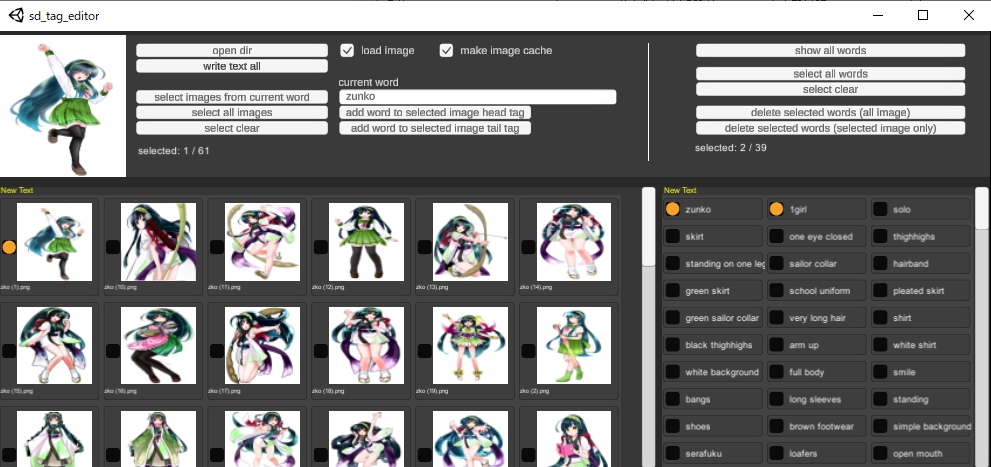This screenshot has width=991, height=467.
Task: Select the white shirt word toggle
Action: [880, 345]
